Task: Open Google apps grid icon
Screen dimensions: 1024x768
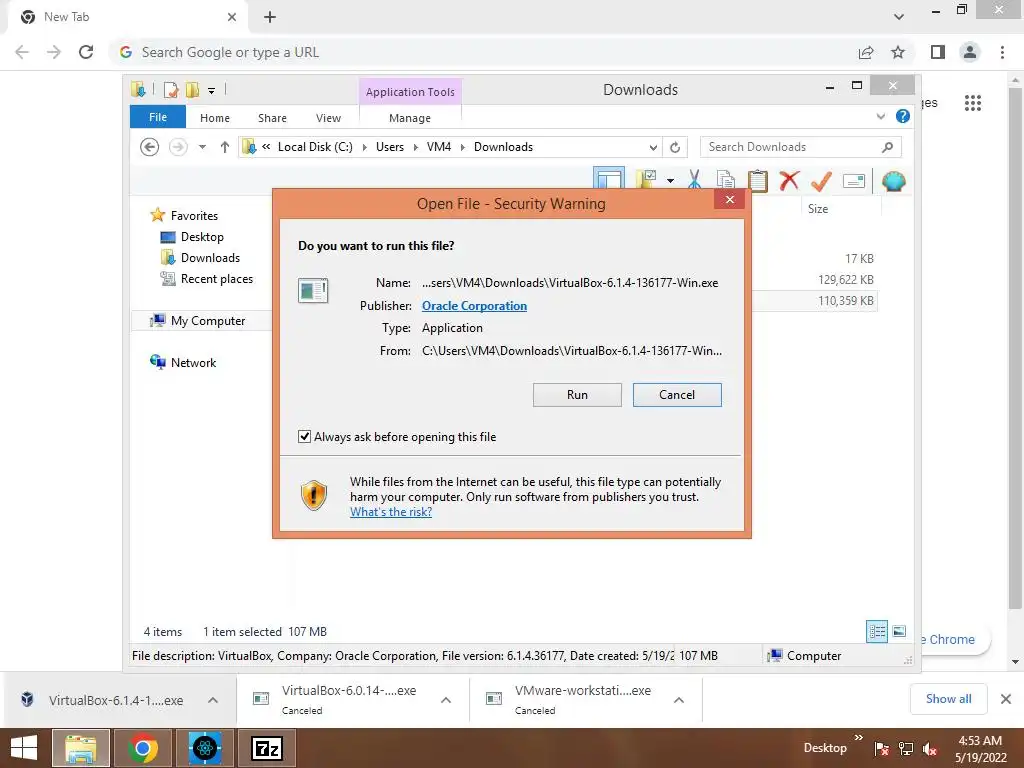Action: (973, 103)
